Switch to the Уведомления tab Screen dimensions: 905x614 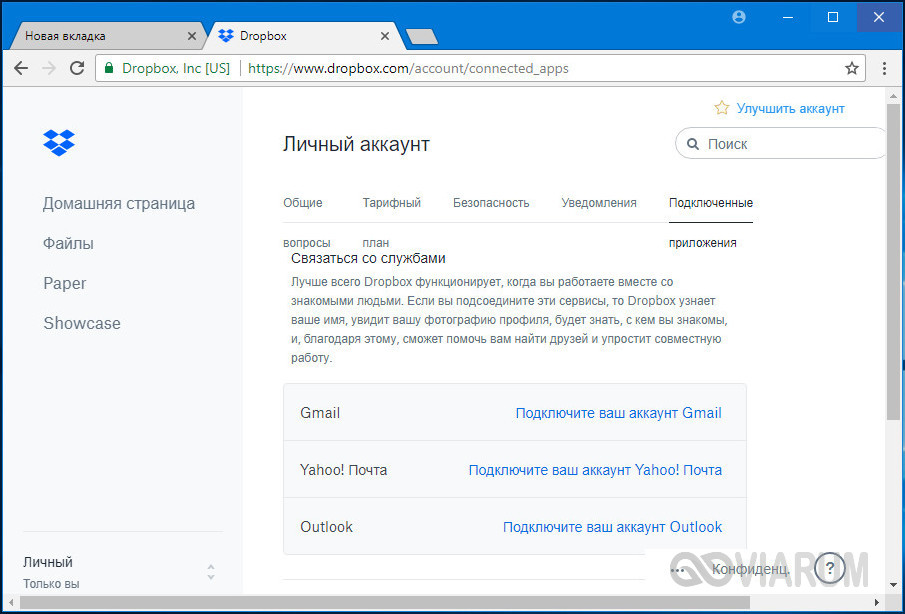tap(599, 203)
